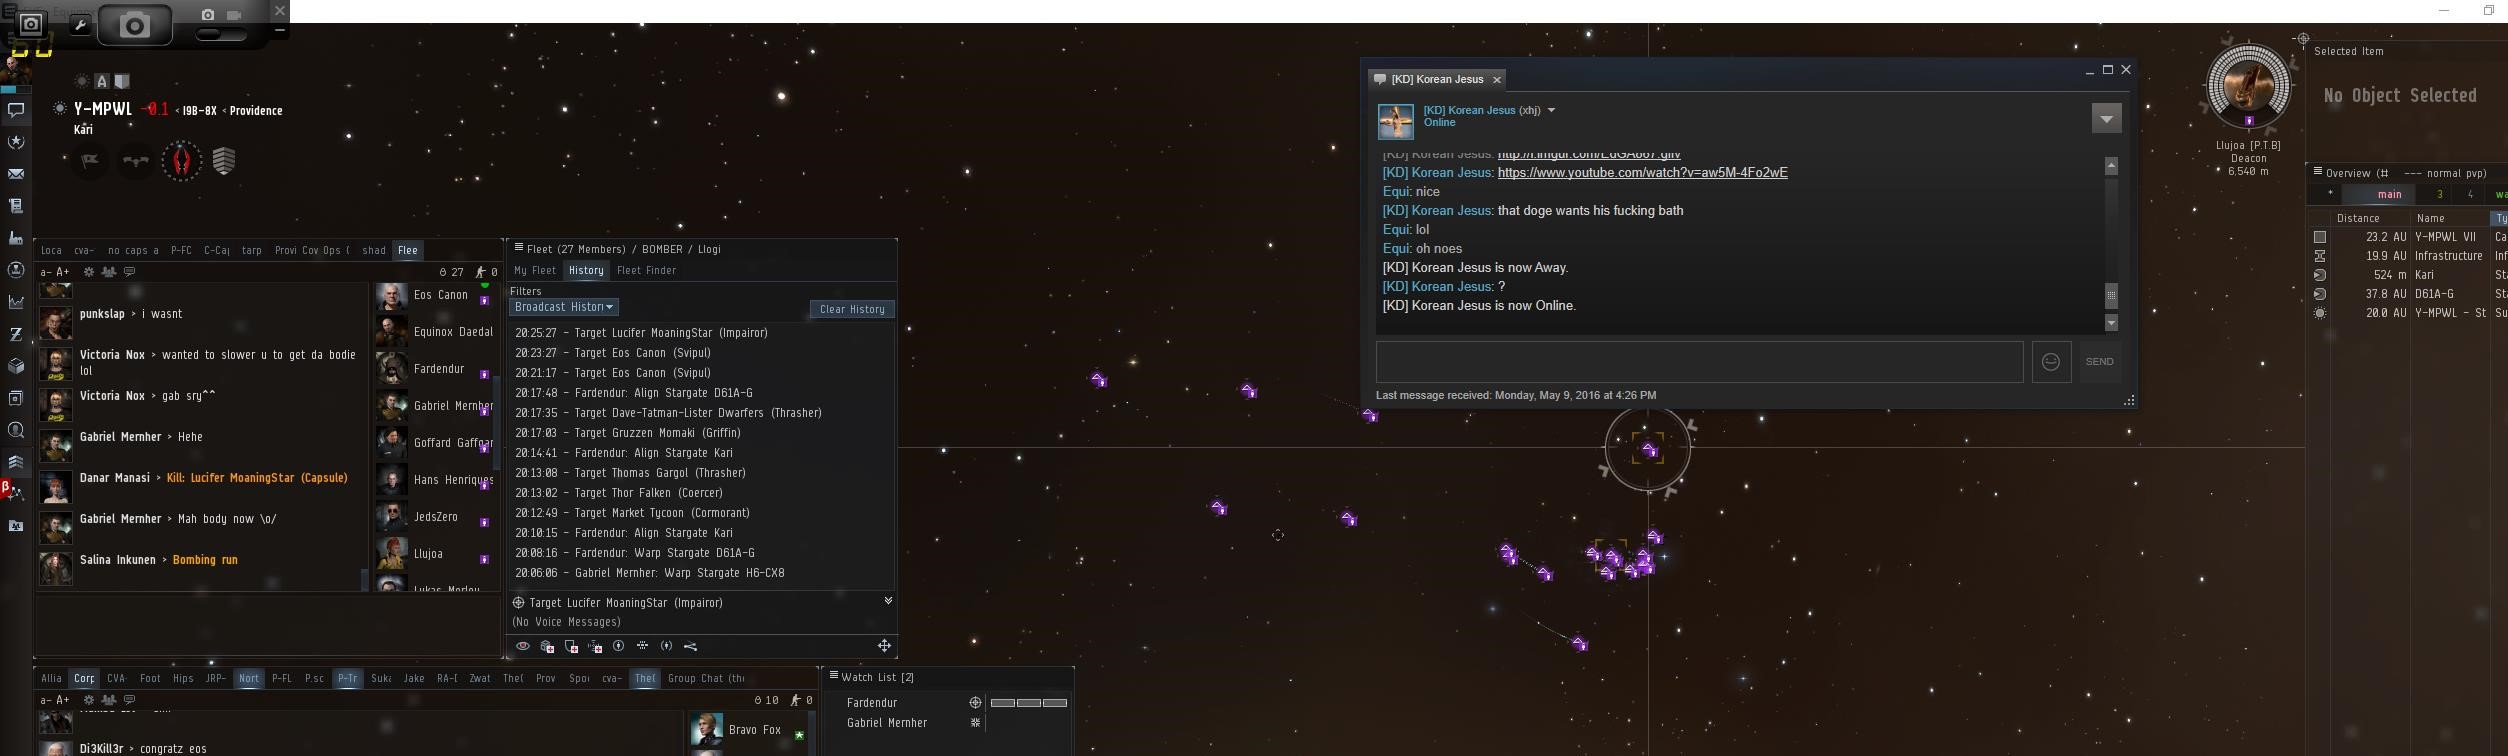Image resolution: width=2508 pixels, height=756 pixels.
Task: Click the member list icon in the Fleet chat panel
Action: (x=109, y=272)
